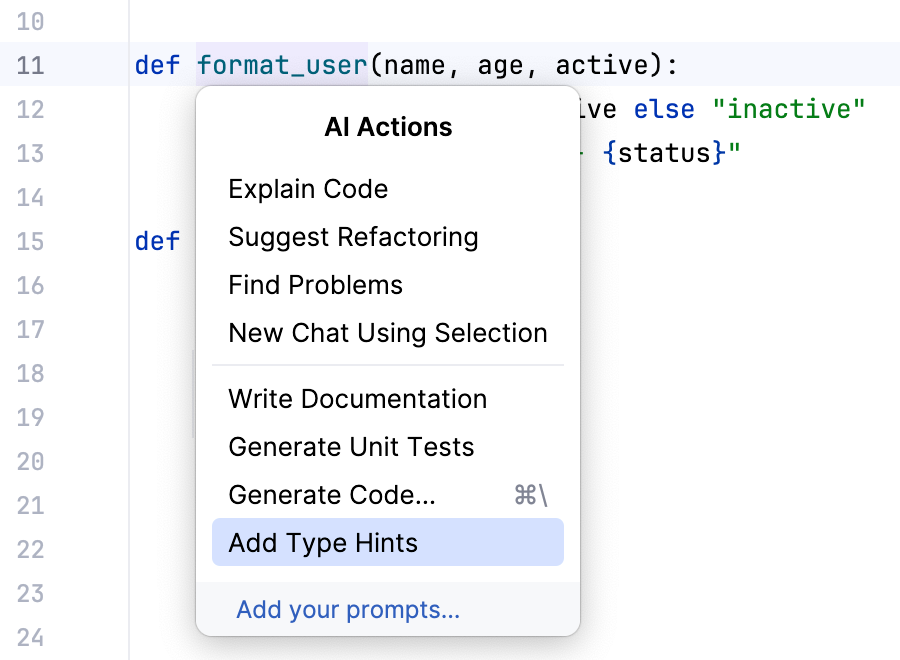Click the def keyword on line 11

(x=157, y=64)
